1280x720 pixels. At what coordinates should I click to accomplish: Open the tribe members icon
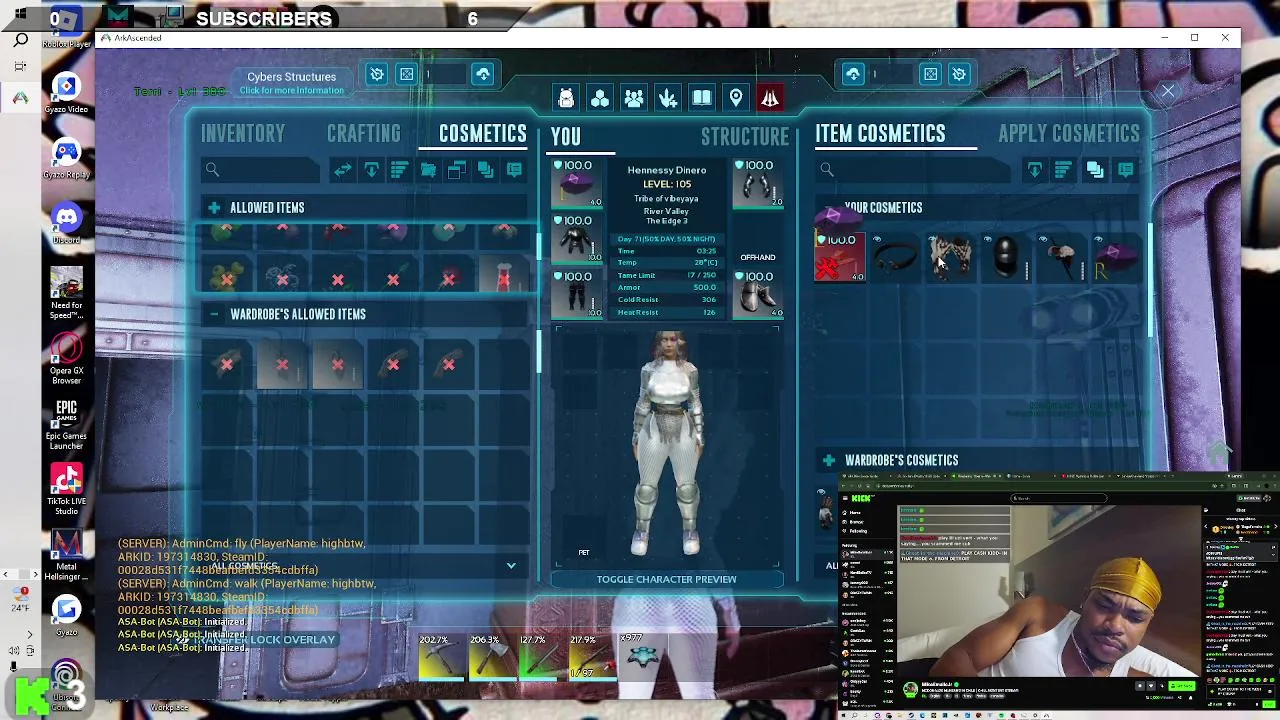pyautogui.click(x=634, y=98)
